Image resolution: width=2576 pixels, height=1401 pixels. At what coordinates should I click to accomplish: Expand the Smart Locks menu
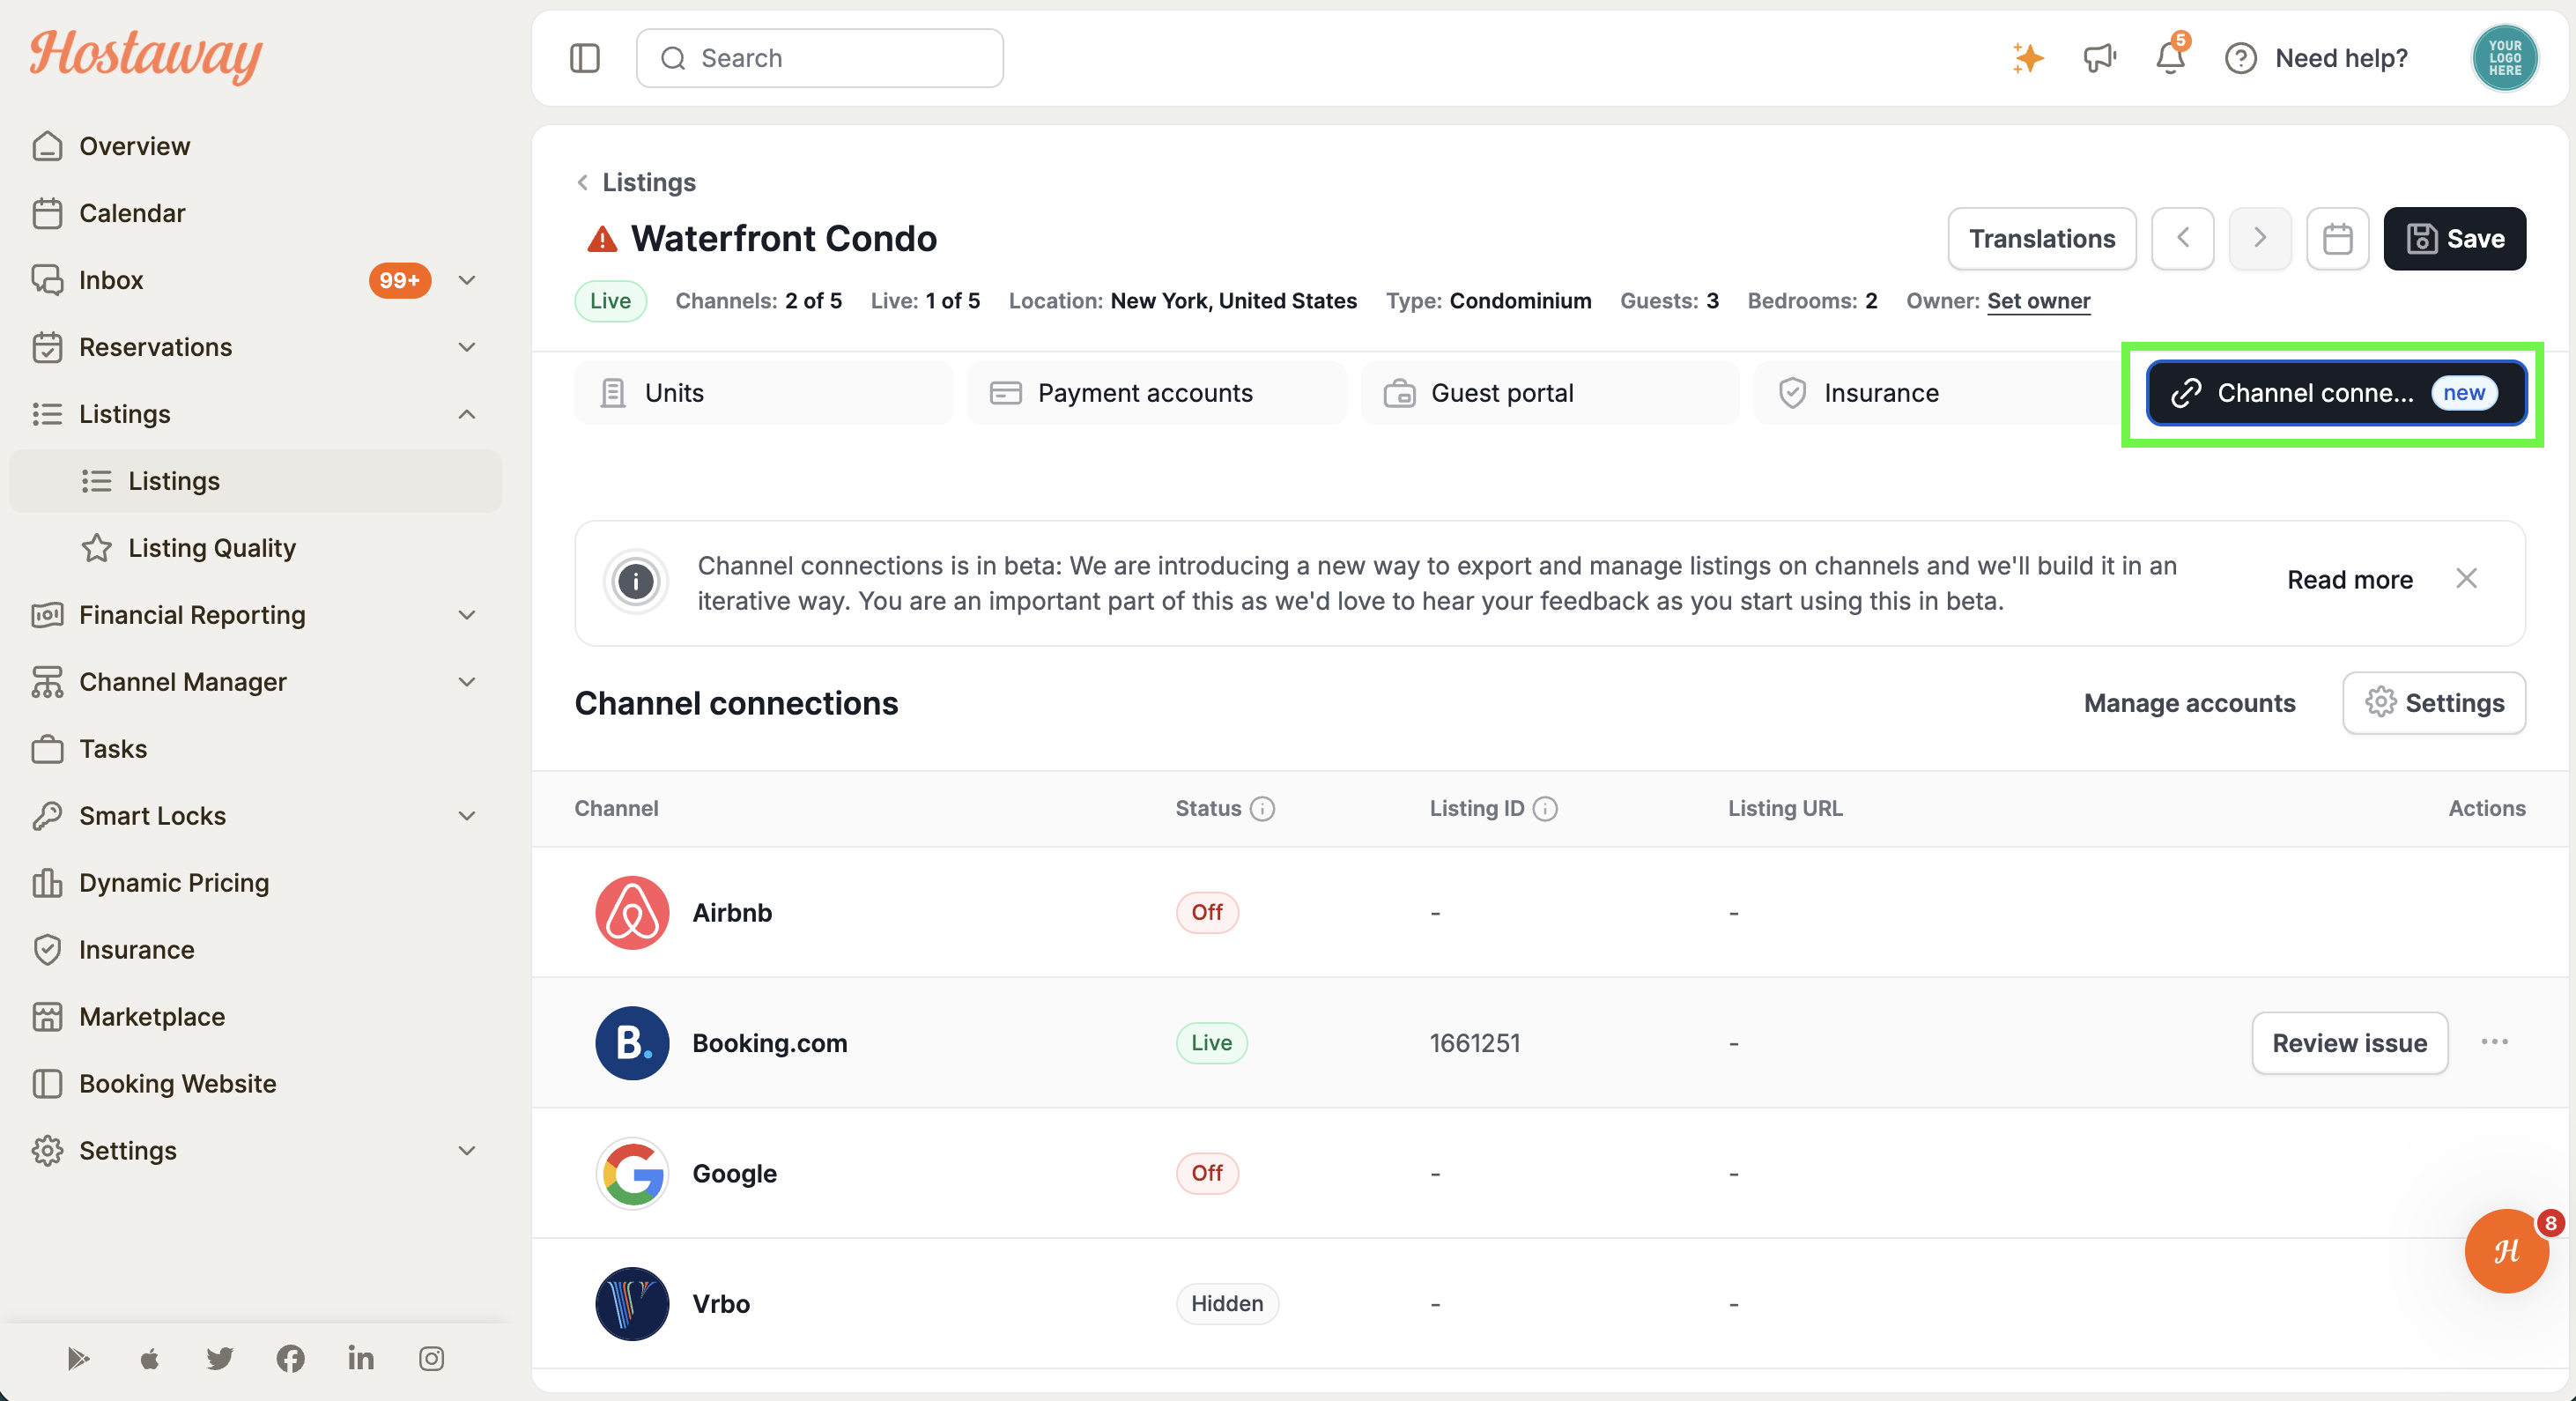pos(466,816)
